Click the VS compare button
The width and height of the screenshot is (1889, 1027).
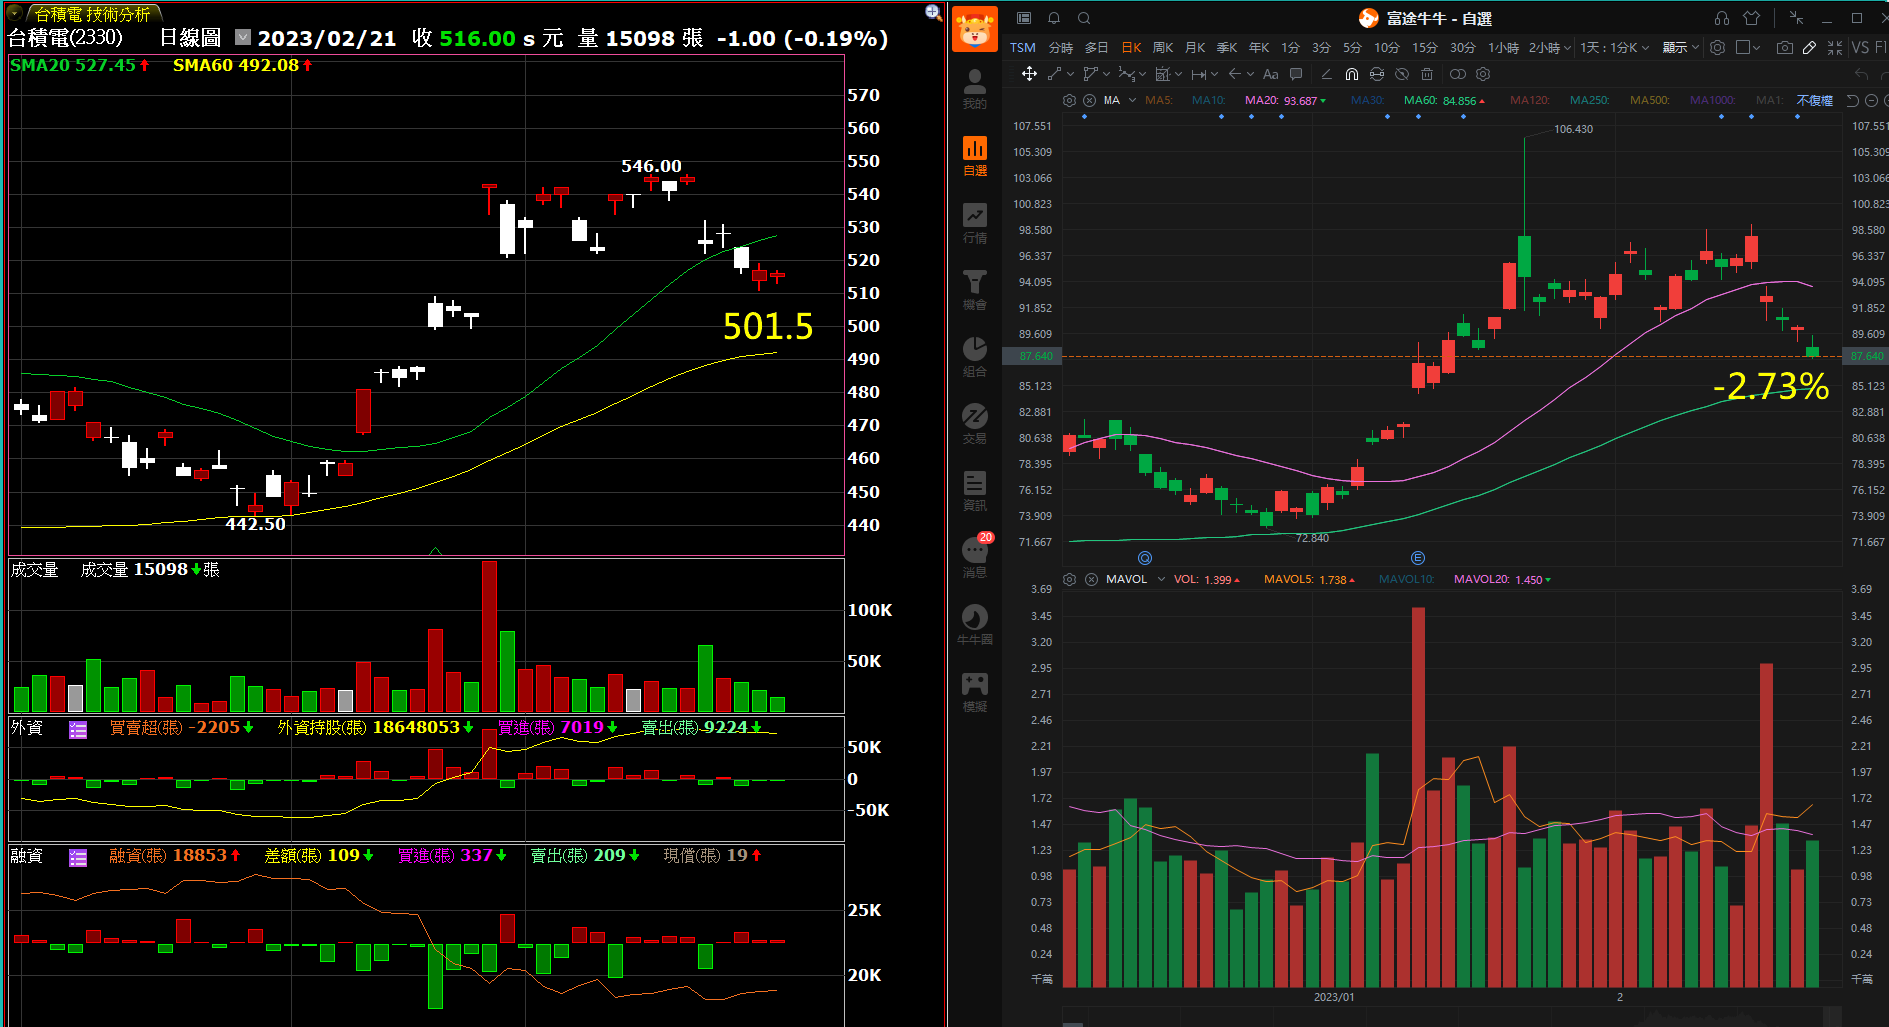coord(1860,47)
